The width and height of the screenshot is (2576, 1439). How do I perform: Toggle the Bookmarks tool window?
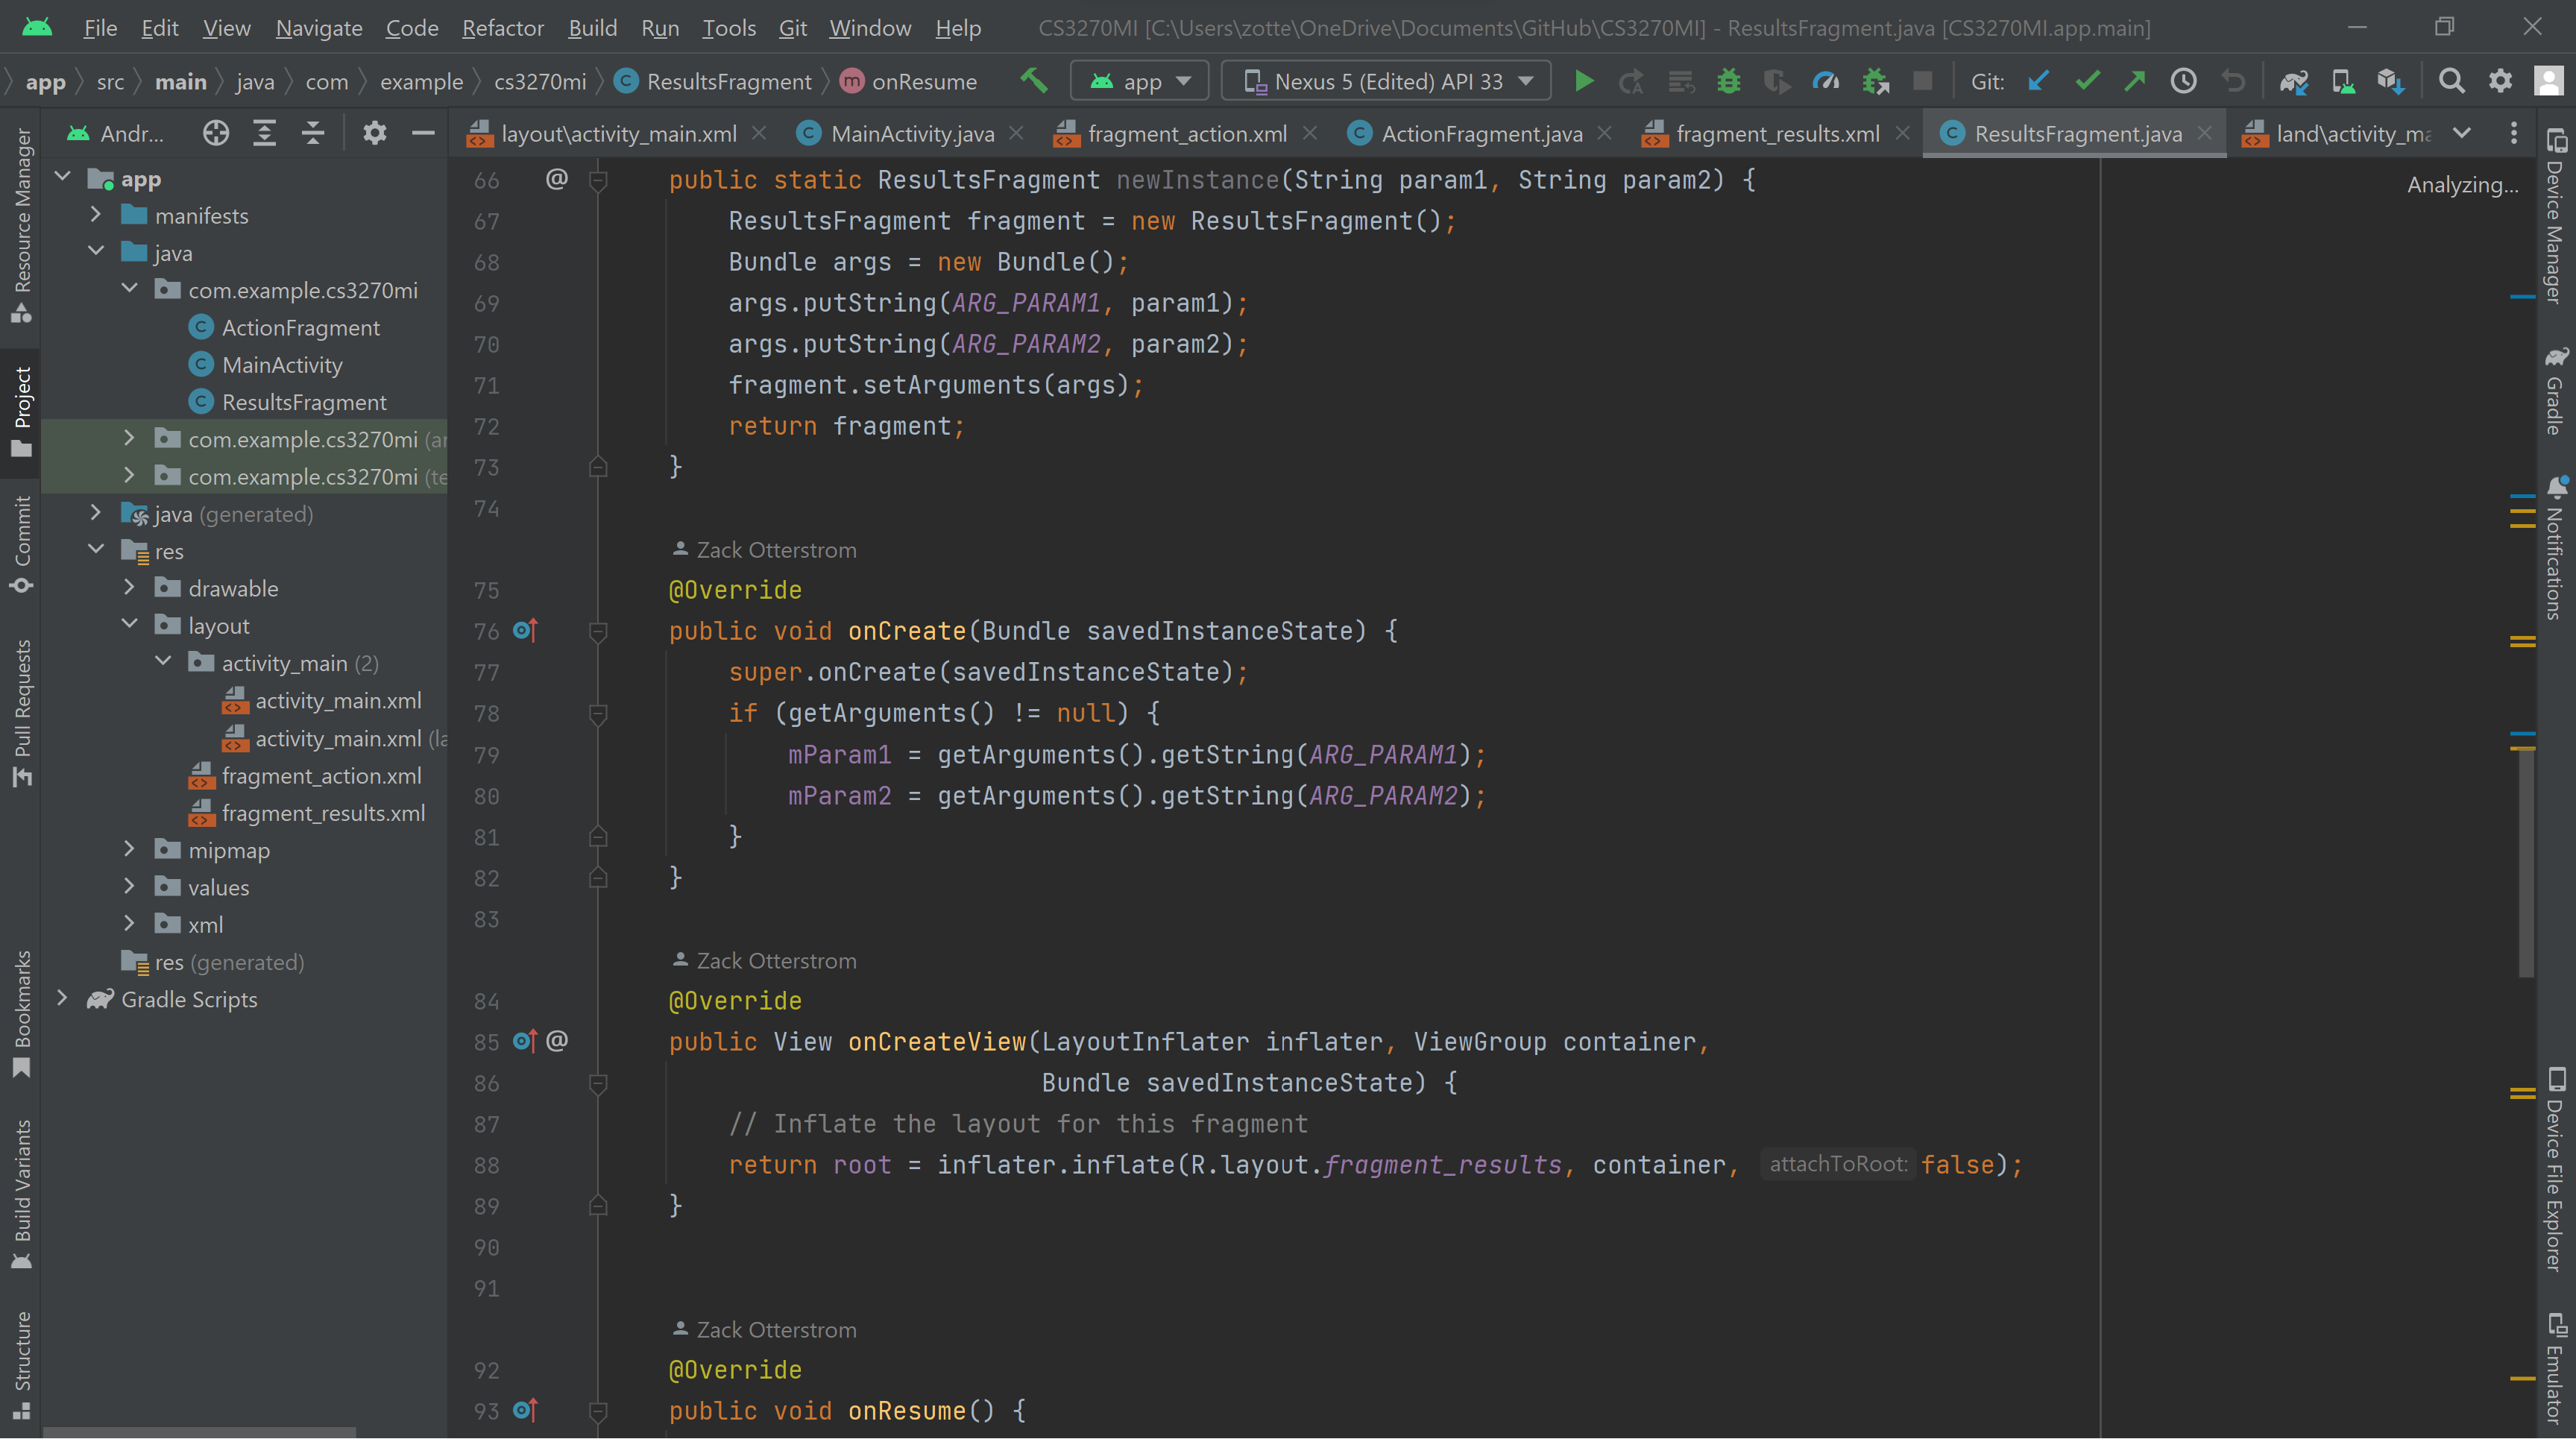point(22,1014)
